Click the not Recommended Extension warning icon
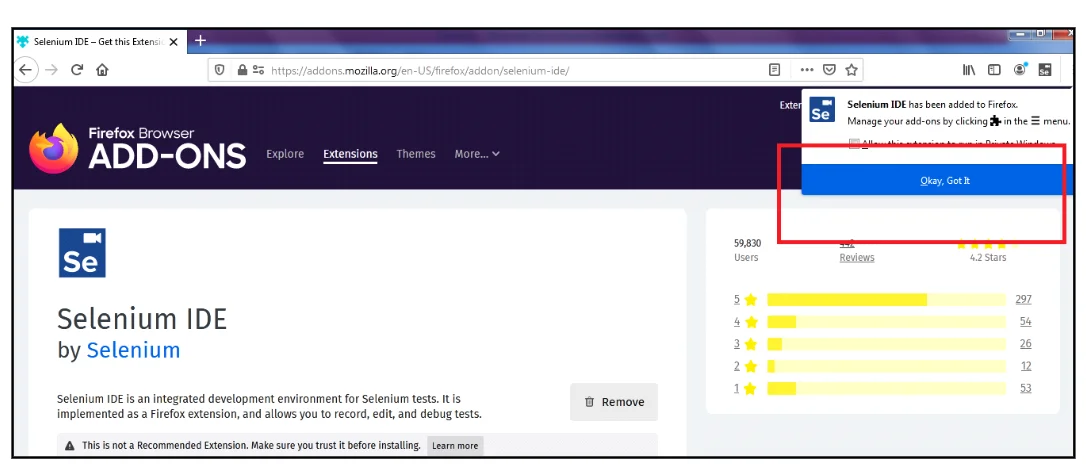This screenshot has width=1086, height=471. tap(69, 445)
